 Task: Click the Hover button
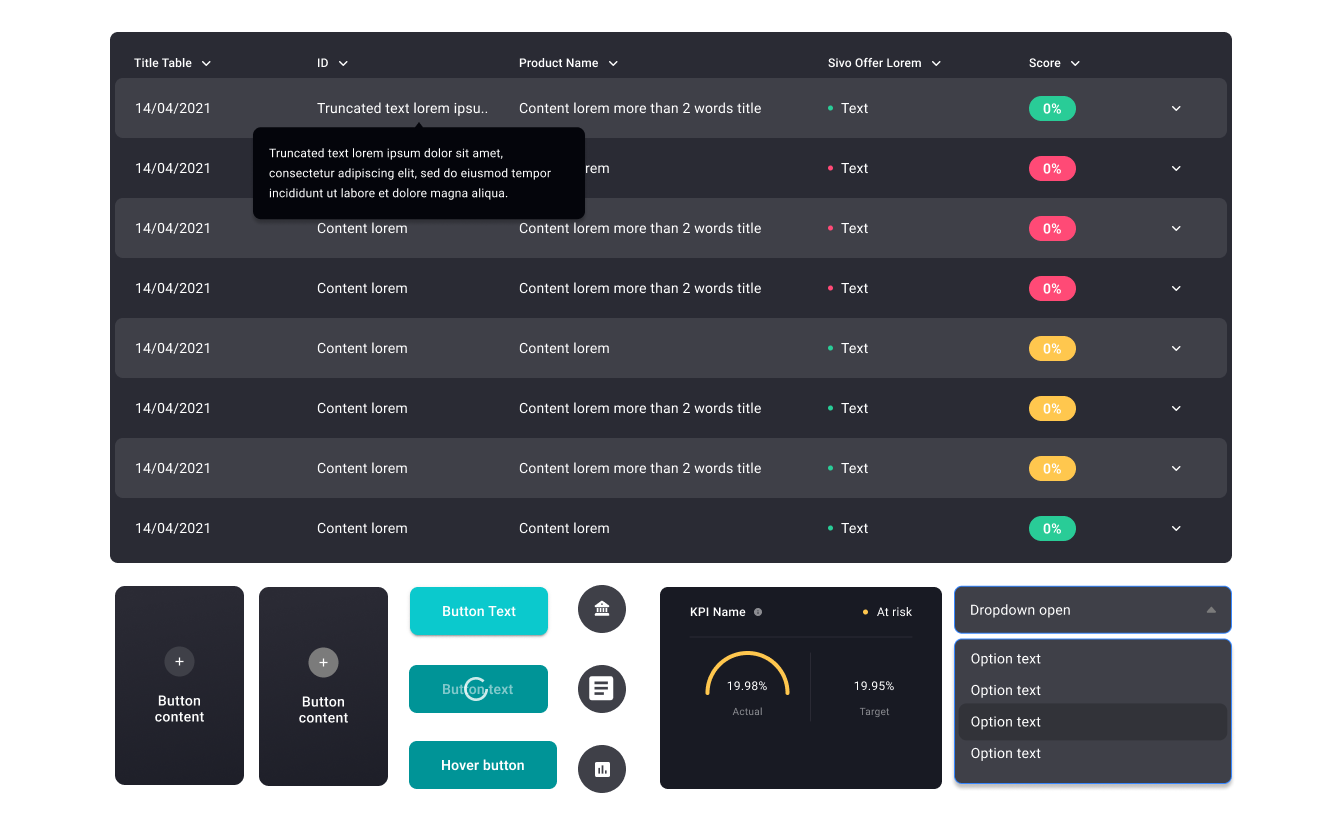point(483,765)
